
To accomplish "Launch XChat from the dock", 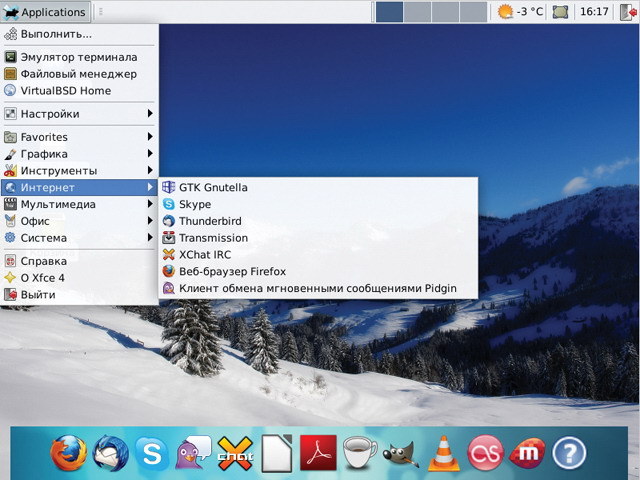I will coord(236,454).
